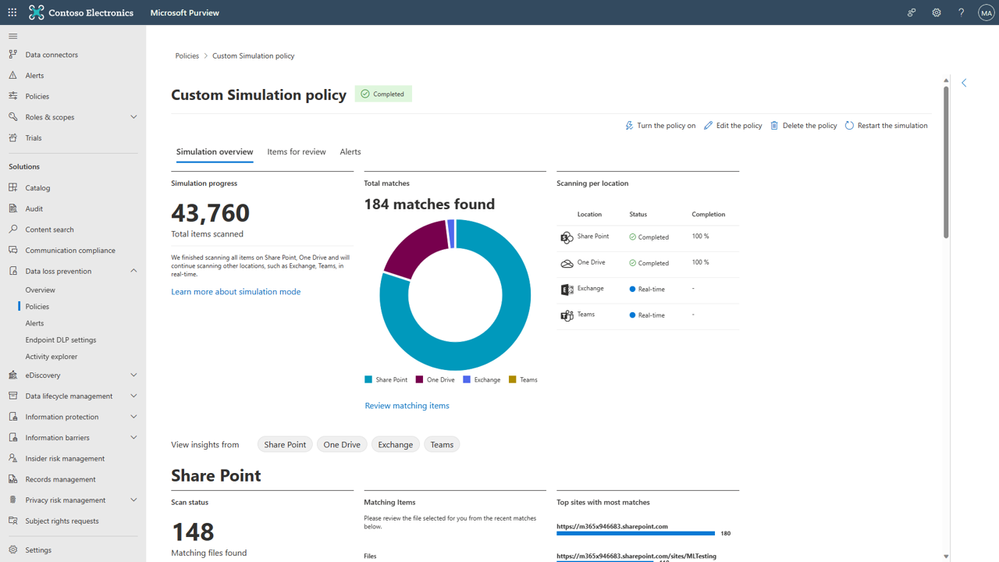Expand the Data lifecycle management chevron
This screenshot has height=562, width=999.
tap(133, 396)
